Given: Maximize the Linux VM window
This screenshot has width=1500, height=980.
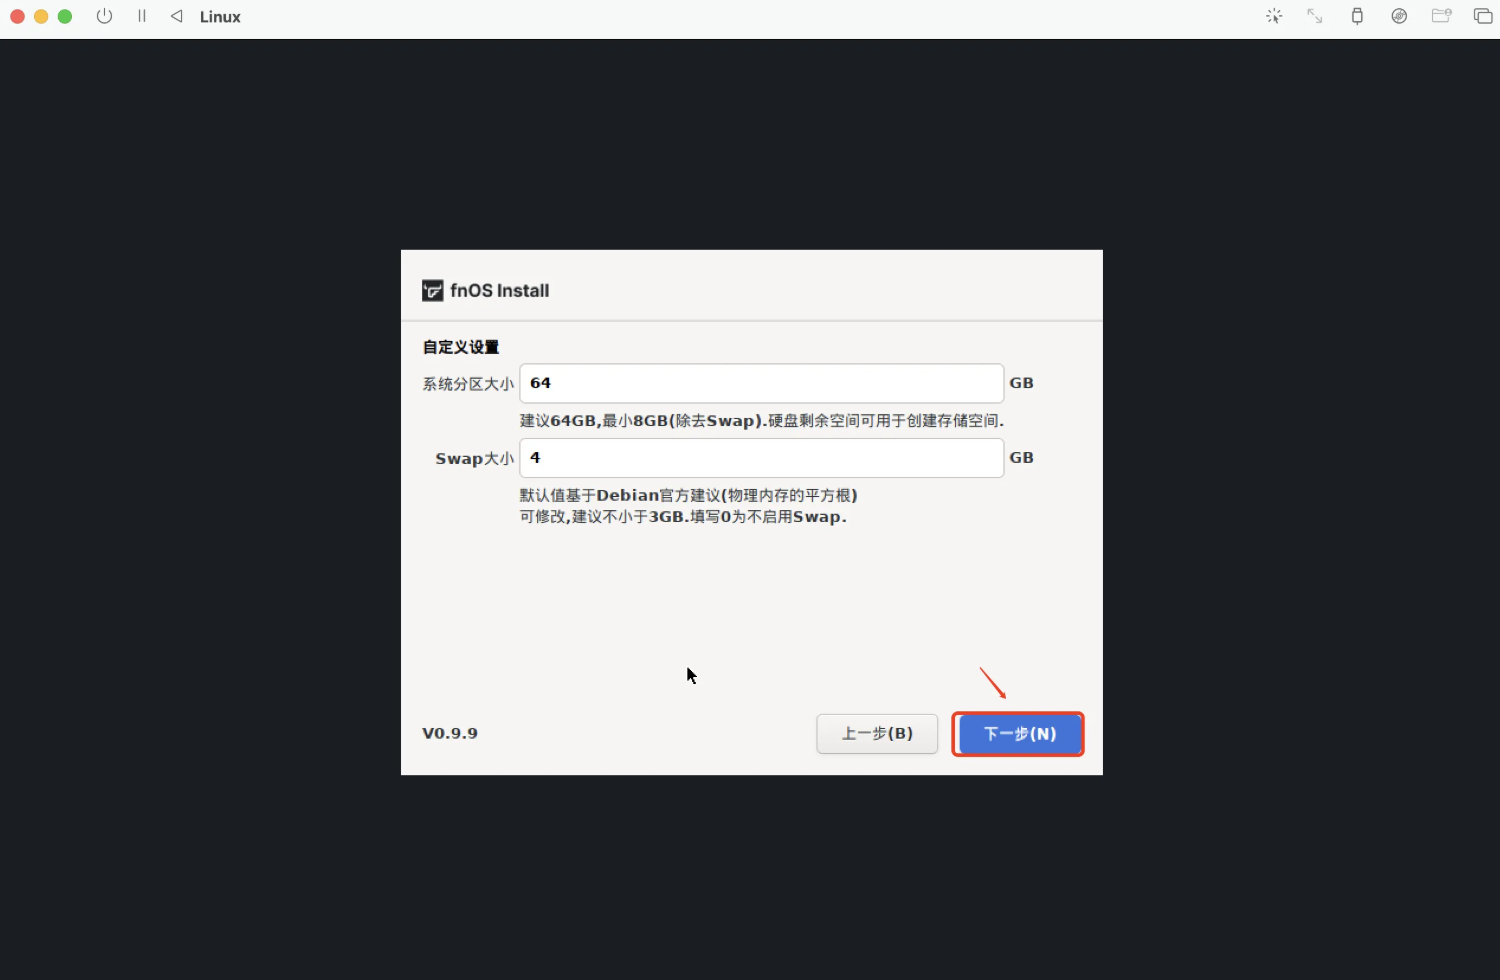Looking at the screenshot, I should (65, 16).
